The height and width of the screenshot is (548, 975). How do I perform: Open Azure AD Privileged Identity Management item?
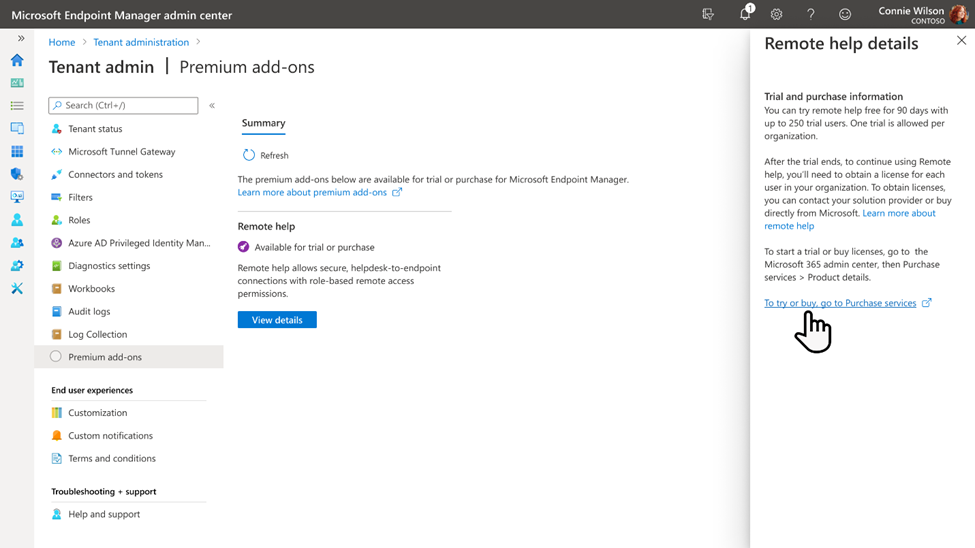(139, 243)
